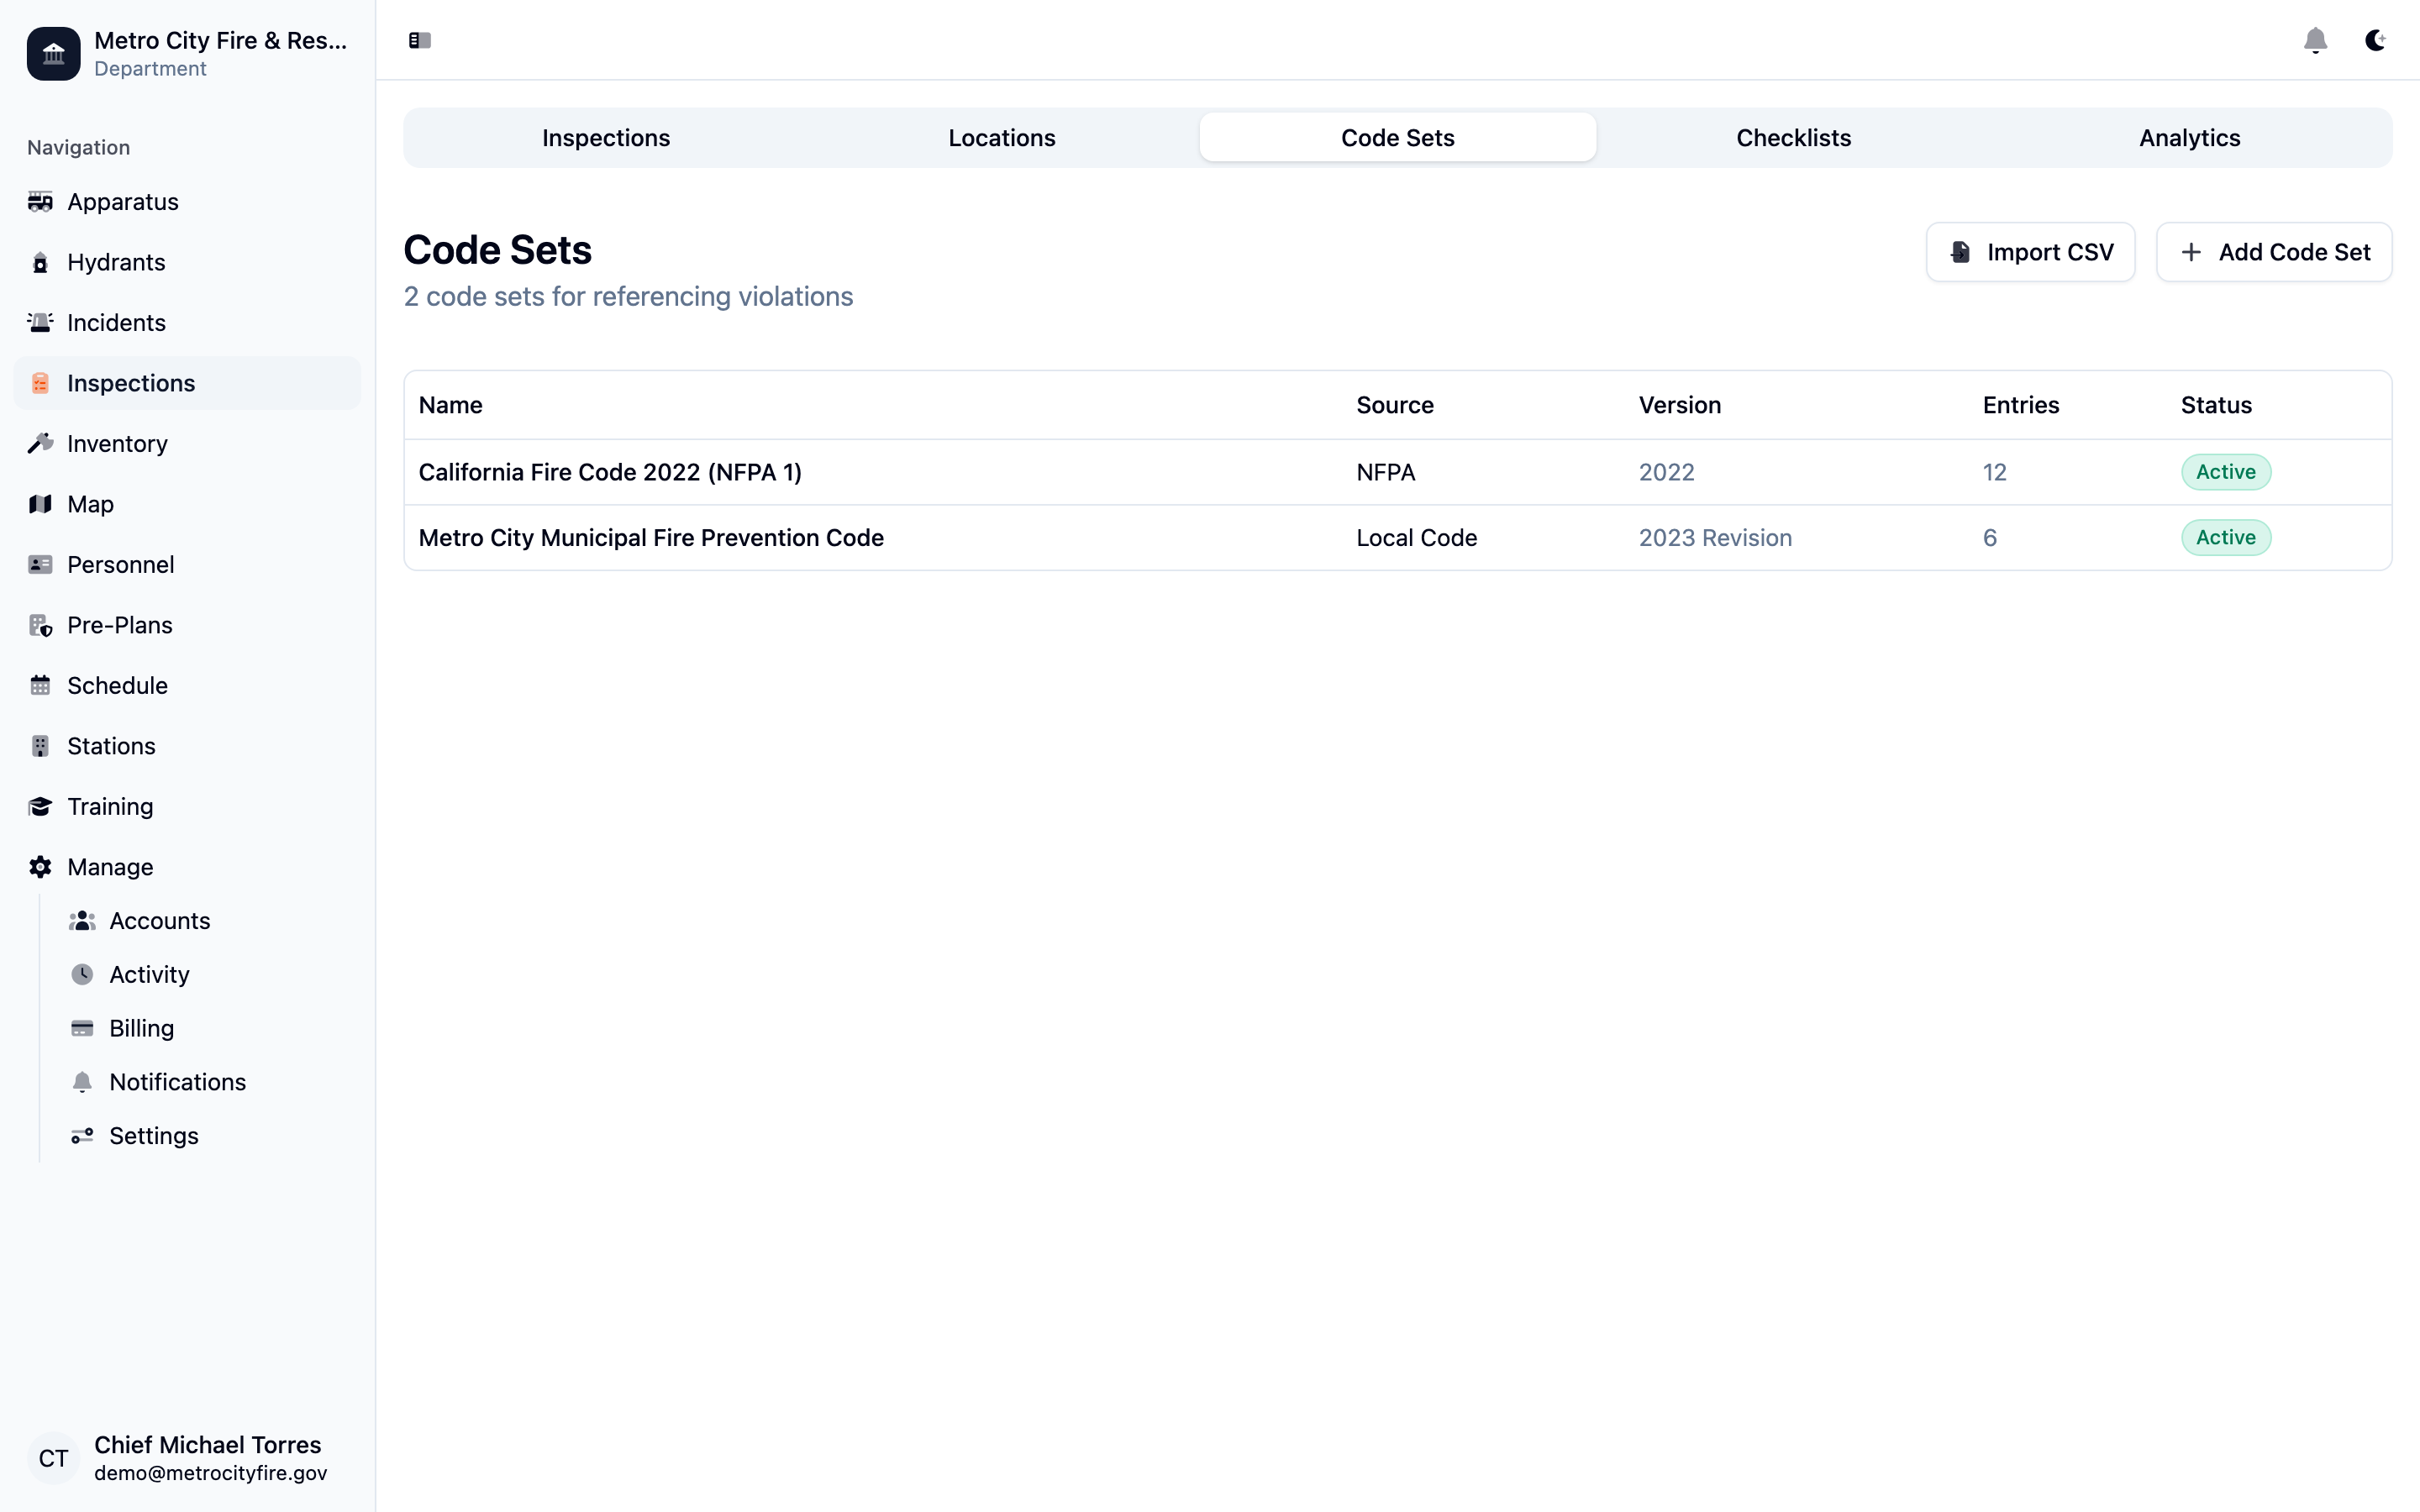Click the Hydrants icon in the sidebar
The image size is (2420, 1512).
[x=40, y=262]
